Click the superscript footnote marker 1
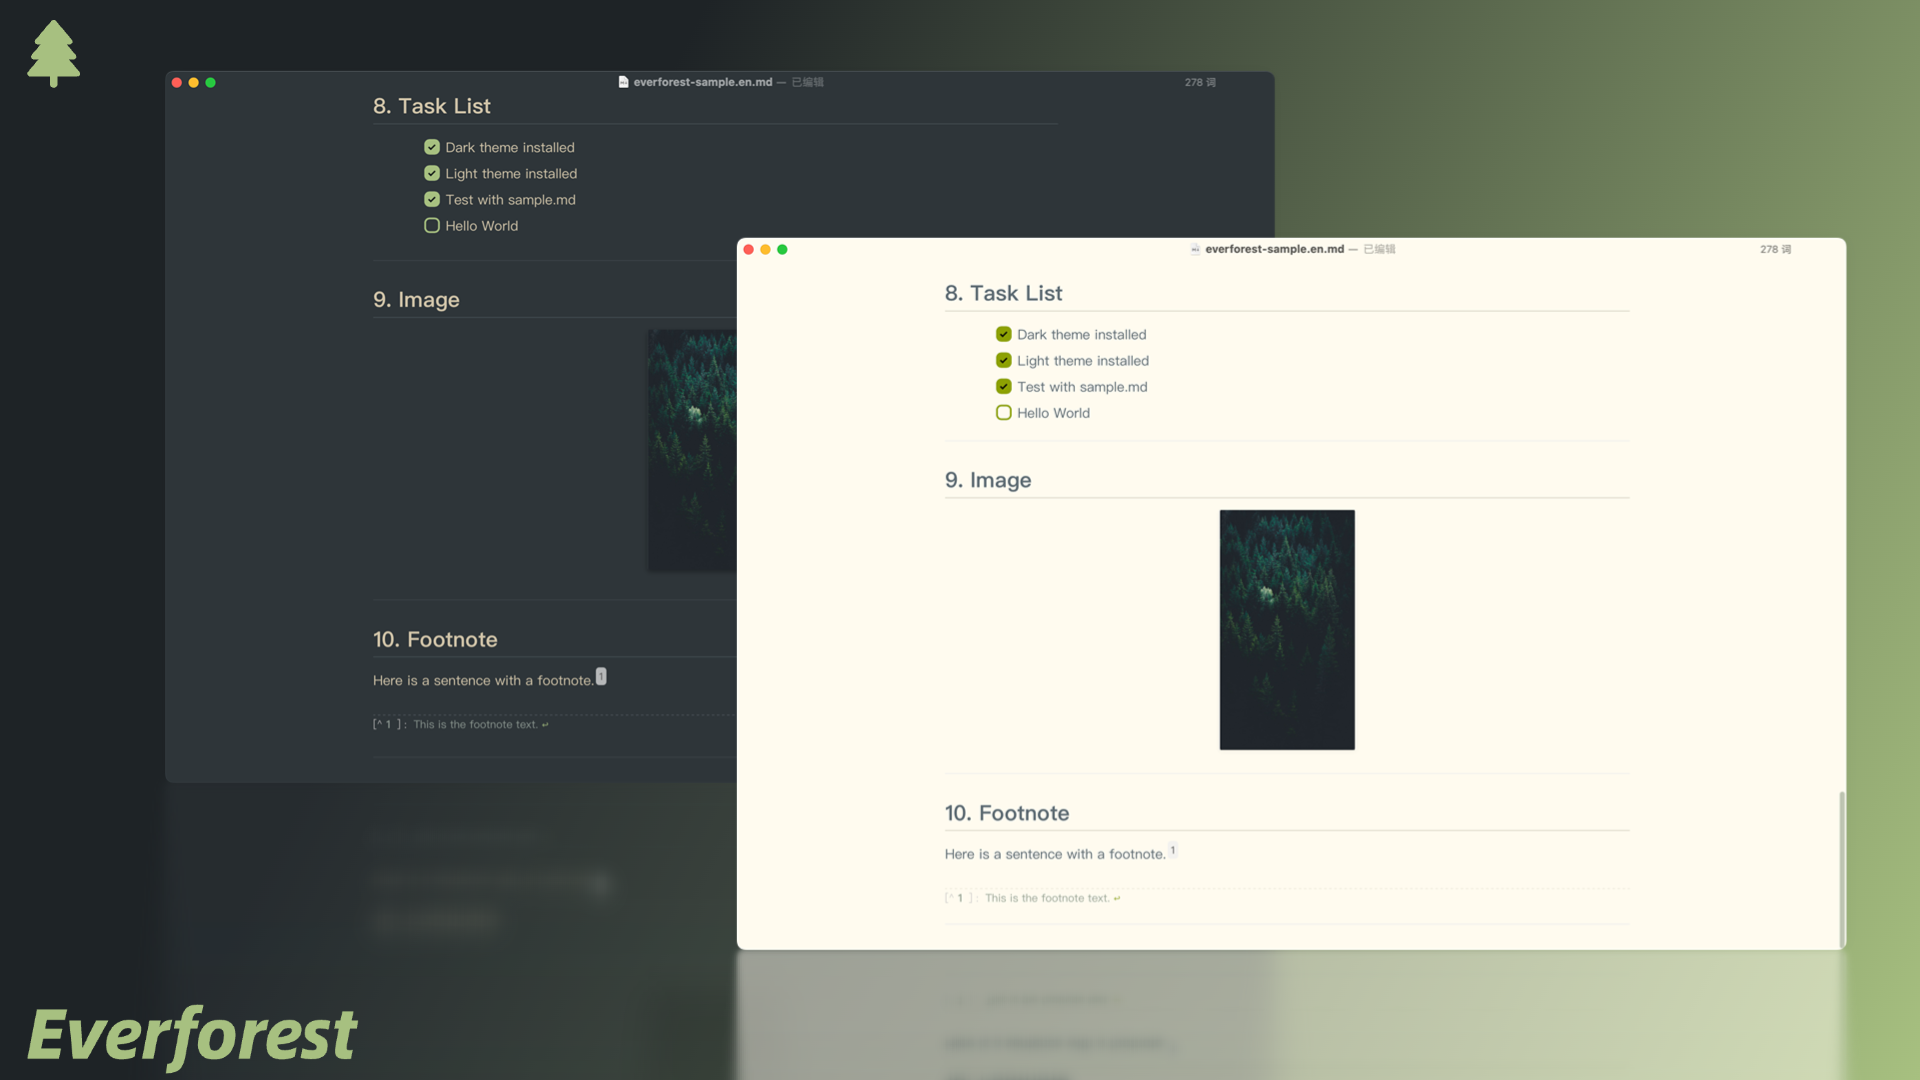This screenshot has height=1080, width=1920. click(1173, 850)
